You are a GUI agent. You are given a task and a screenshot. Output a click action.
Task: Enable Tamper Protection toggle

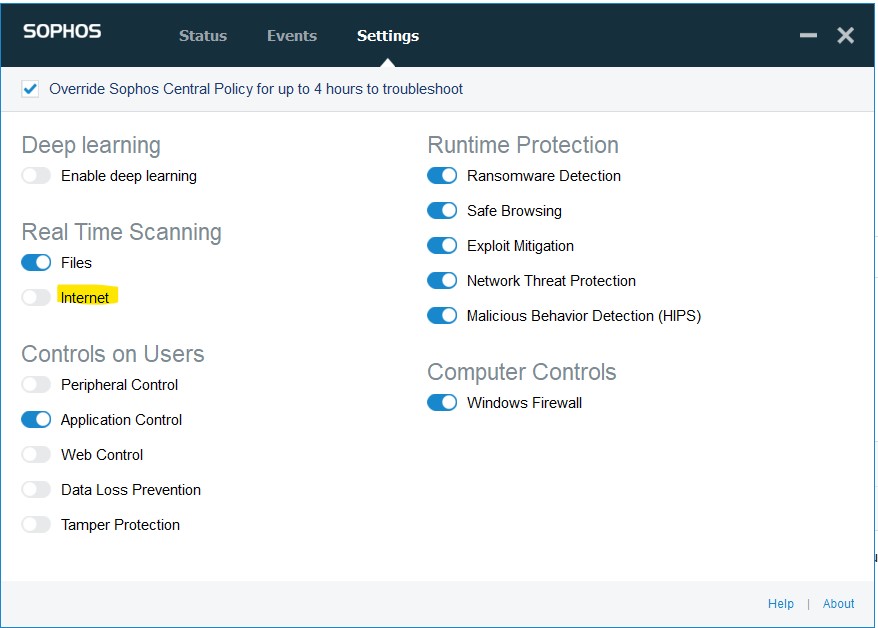[36, 524]
